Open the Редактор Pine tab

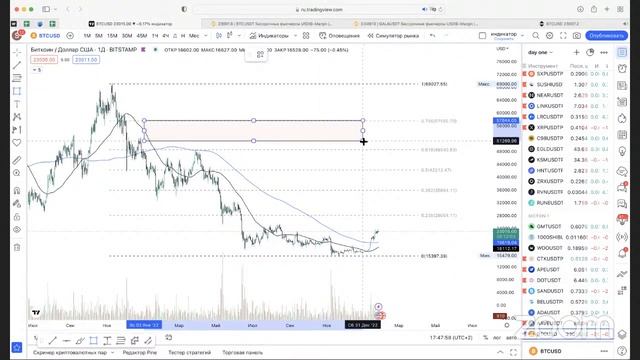140,352
